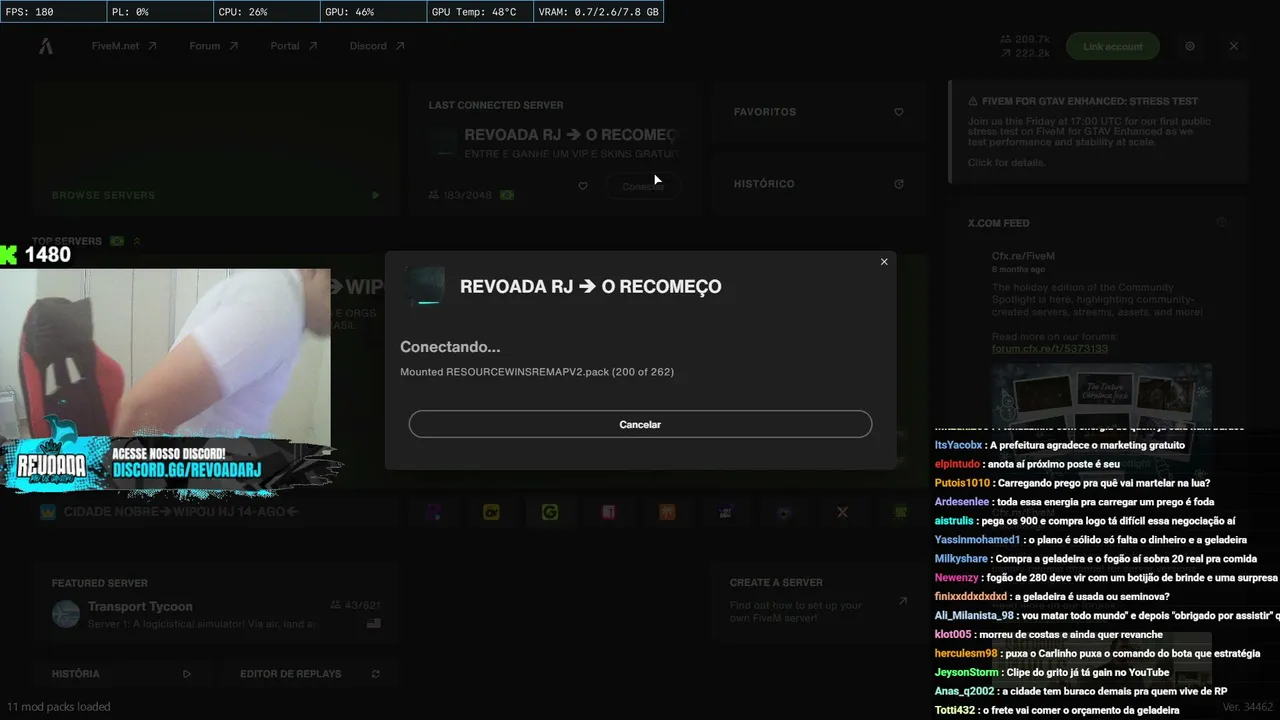
Task: Click the 11 mod packs loaded status
Action: pos(59,707)
